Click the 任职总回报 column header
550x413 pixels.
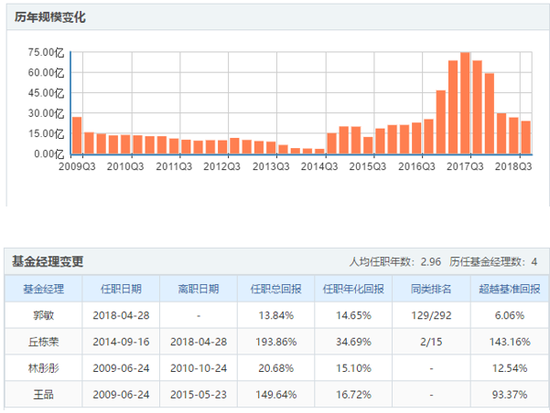276,289
